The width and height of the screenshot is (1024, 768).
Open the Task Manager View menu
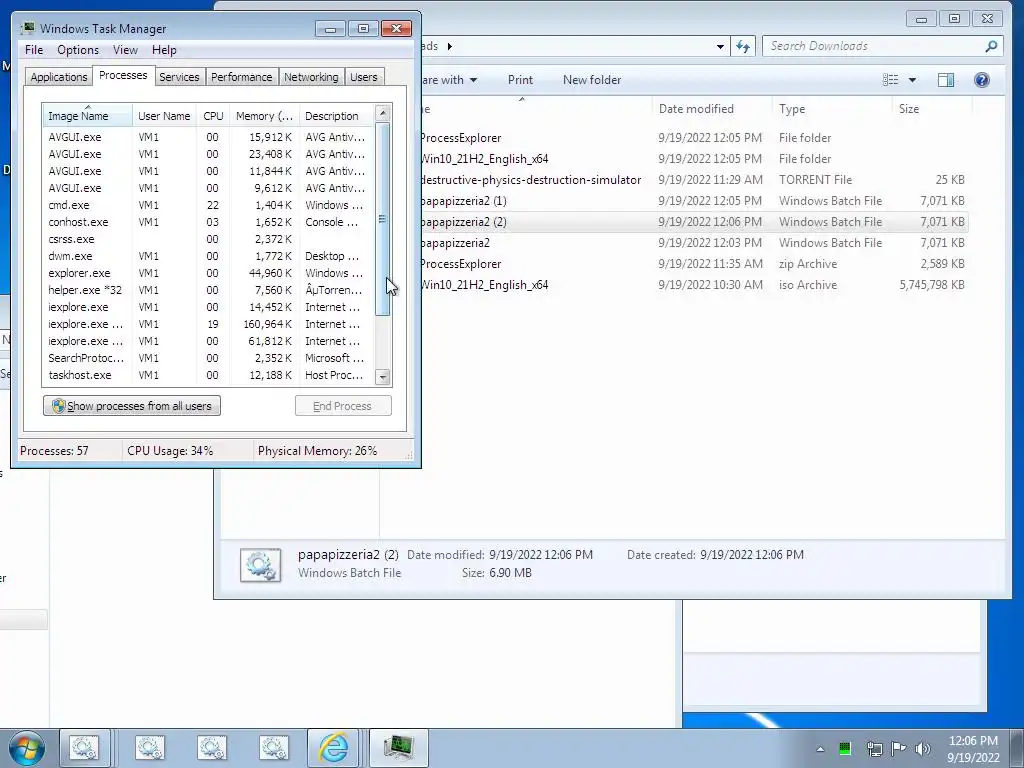pos(125,50)
